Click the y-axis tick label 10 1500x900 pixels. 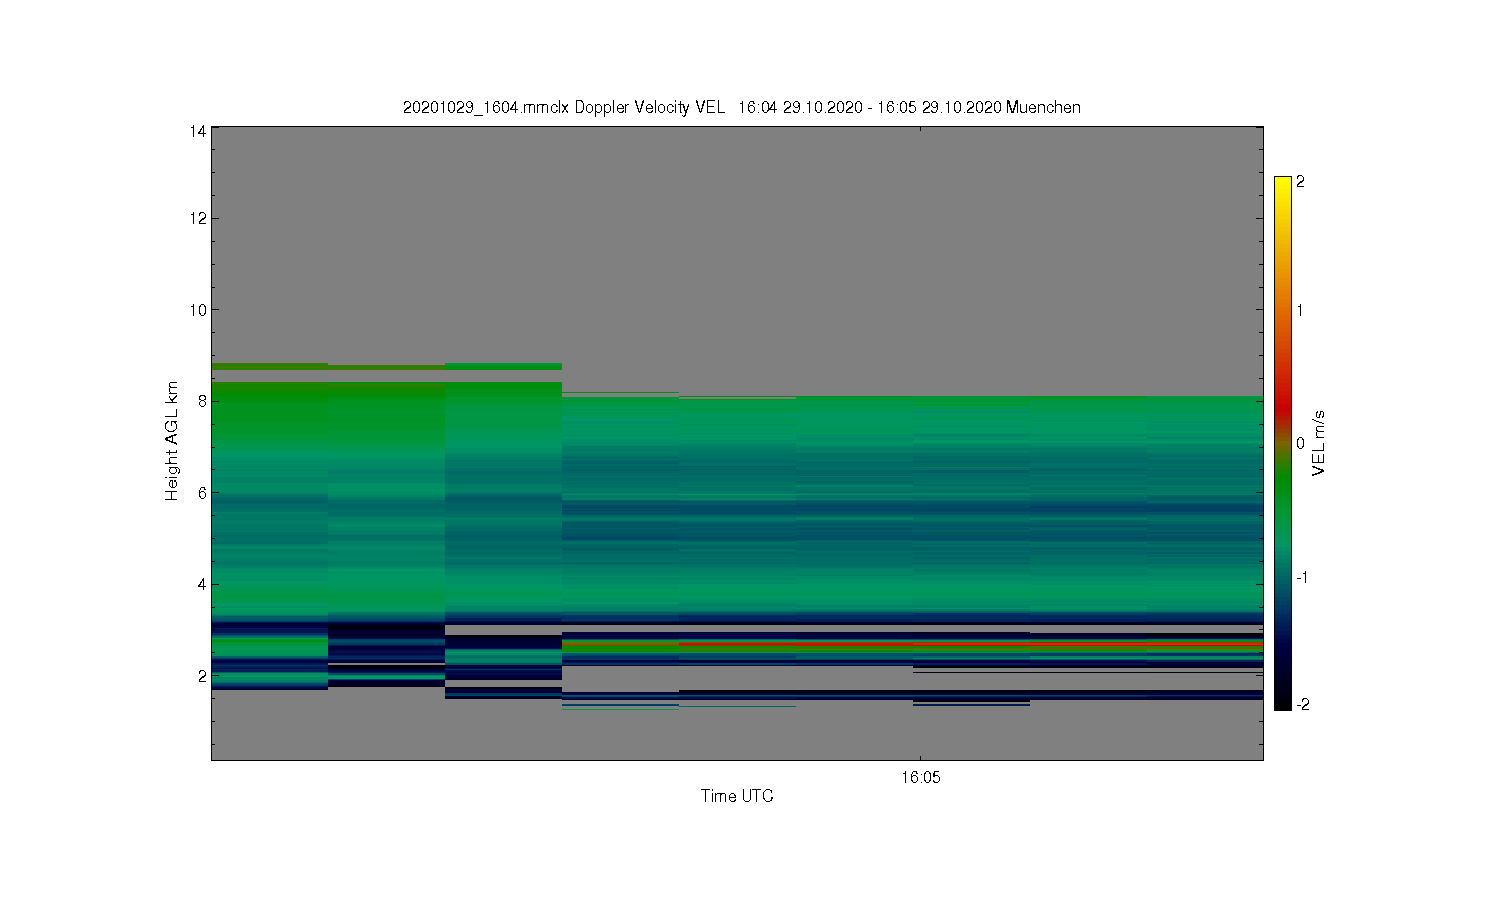click(x=199, y=310)
